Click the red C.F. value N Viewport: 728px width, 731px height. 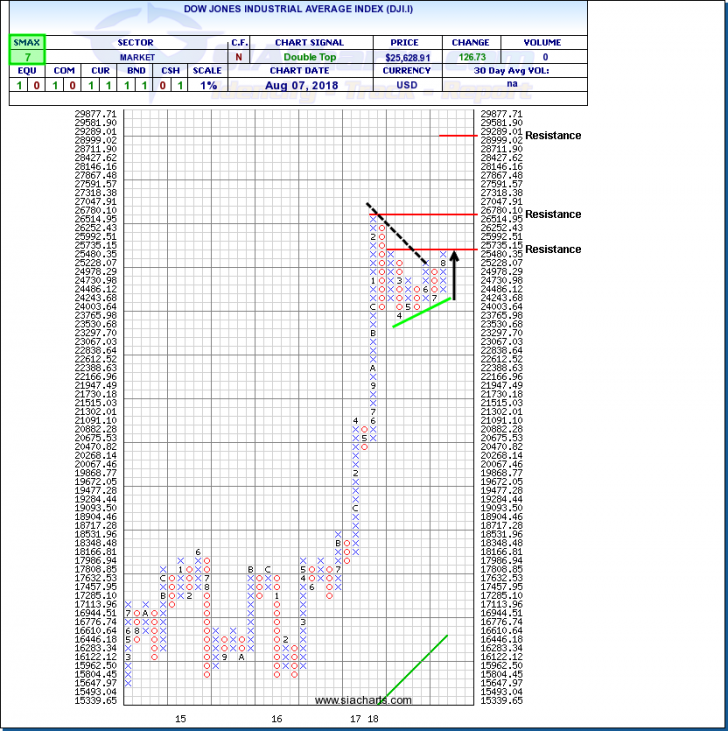[239, 58]
